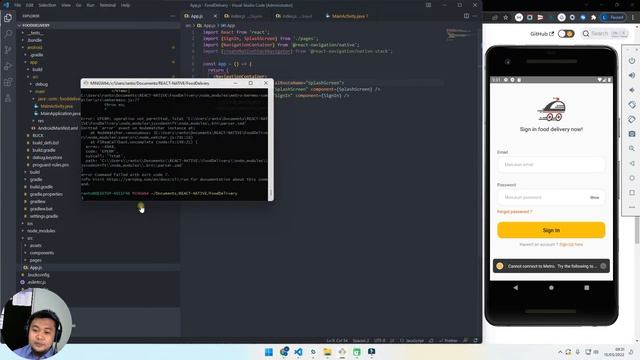Open the Edit menu
640x360 pixels.
pos(30,5)
